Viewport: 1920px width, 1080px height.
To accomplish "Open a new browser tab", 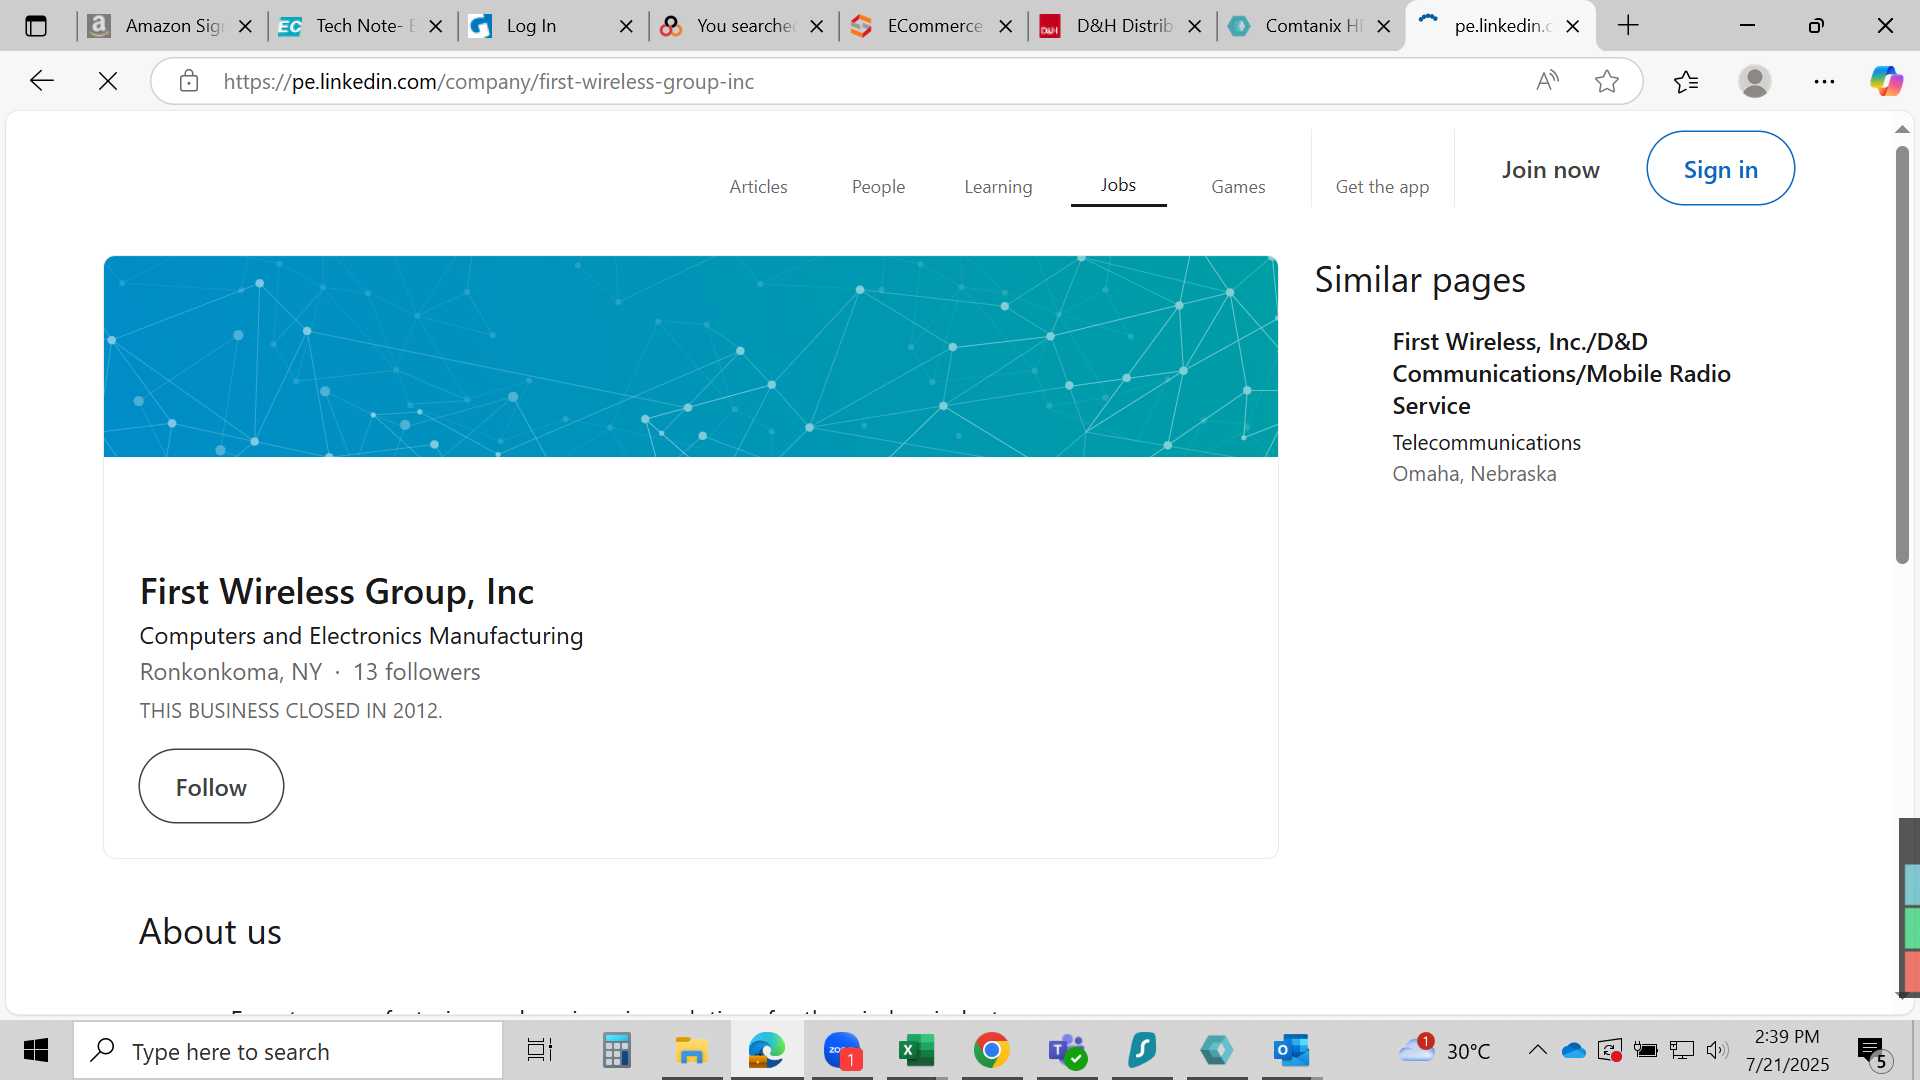I will click(1628, 26).
